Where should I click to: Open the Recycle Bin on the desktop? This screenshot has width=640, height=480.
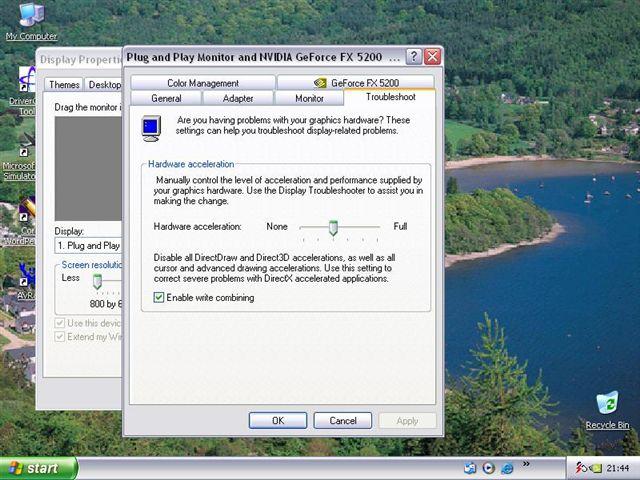607,405
